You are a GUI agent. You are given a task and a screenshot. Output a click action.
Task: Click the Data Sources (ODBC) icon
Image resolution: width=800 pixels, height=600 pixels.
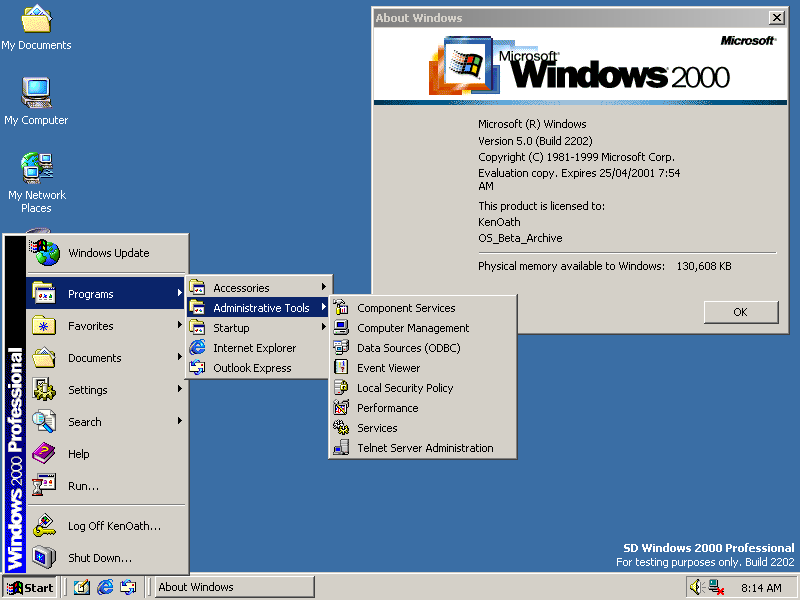coord(341,347)
